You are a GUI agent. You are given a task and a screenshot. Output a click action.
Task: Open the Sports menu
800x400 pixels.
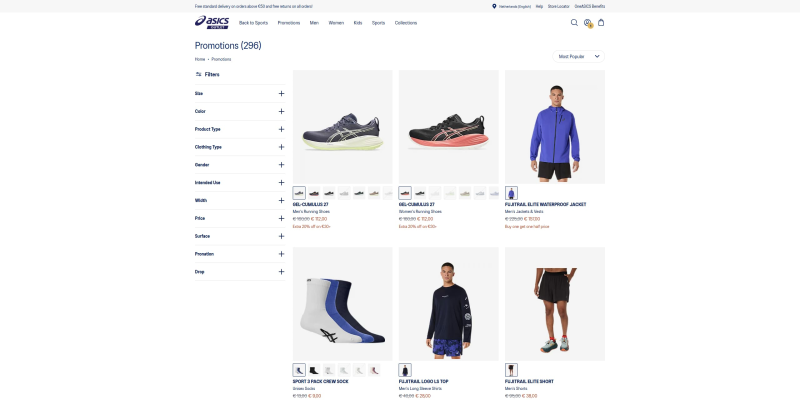(379, 23)
